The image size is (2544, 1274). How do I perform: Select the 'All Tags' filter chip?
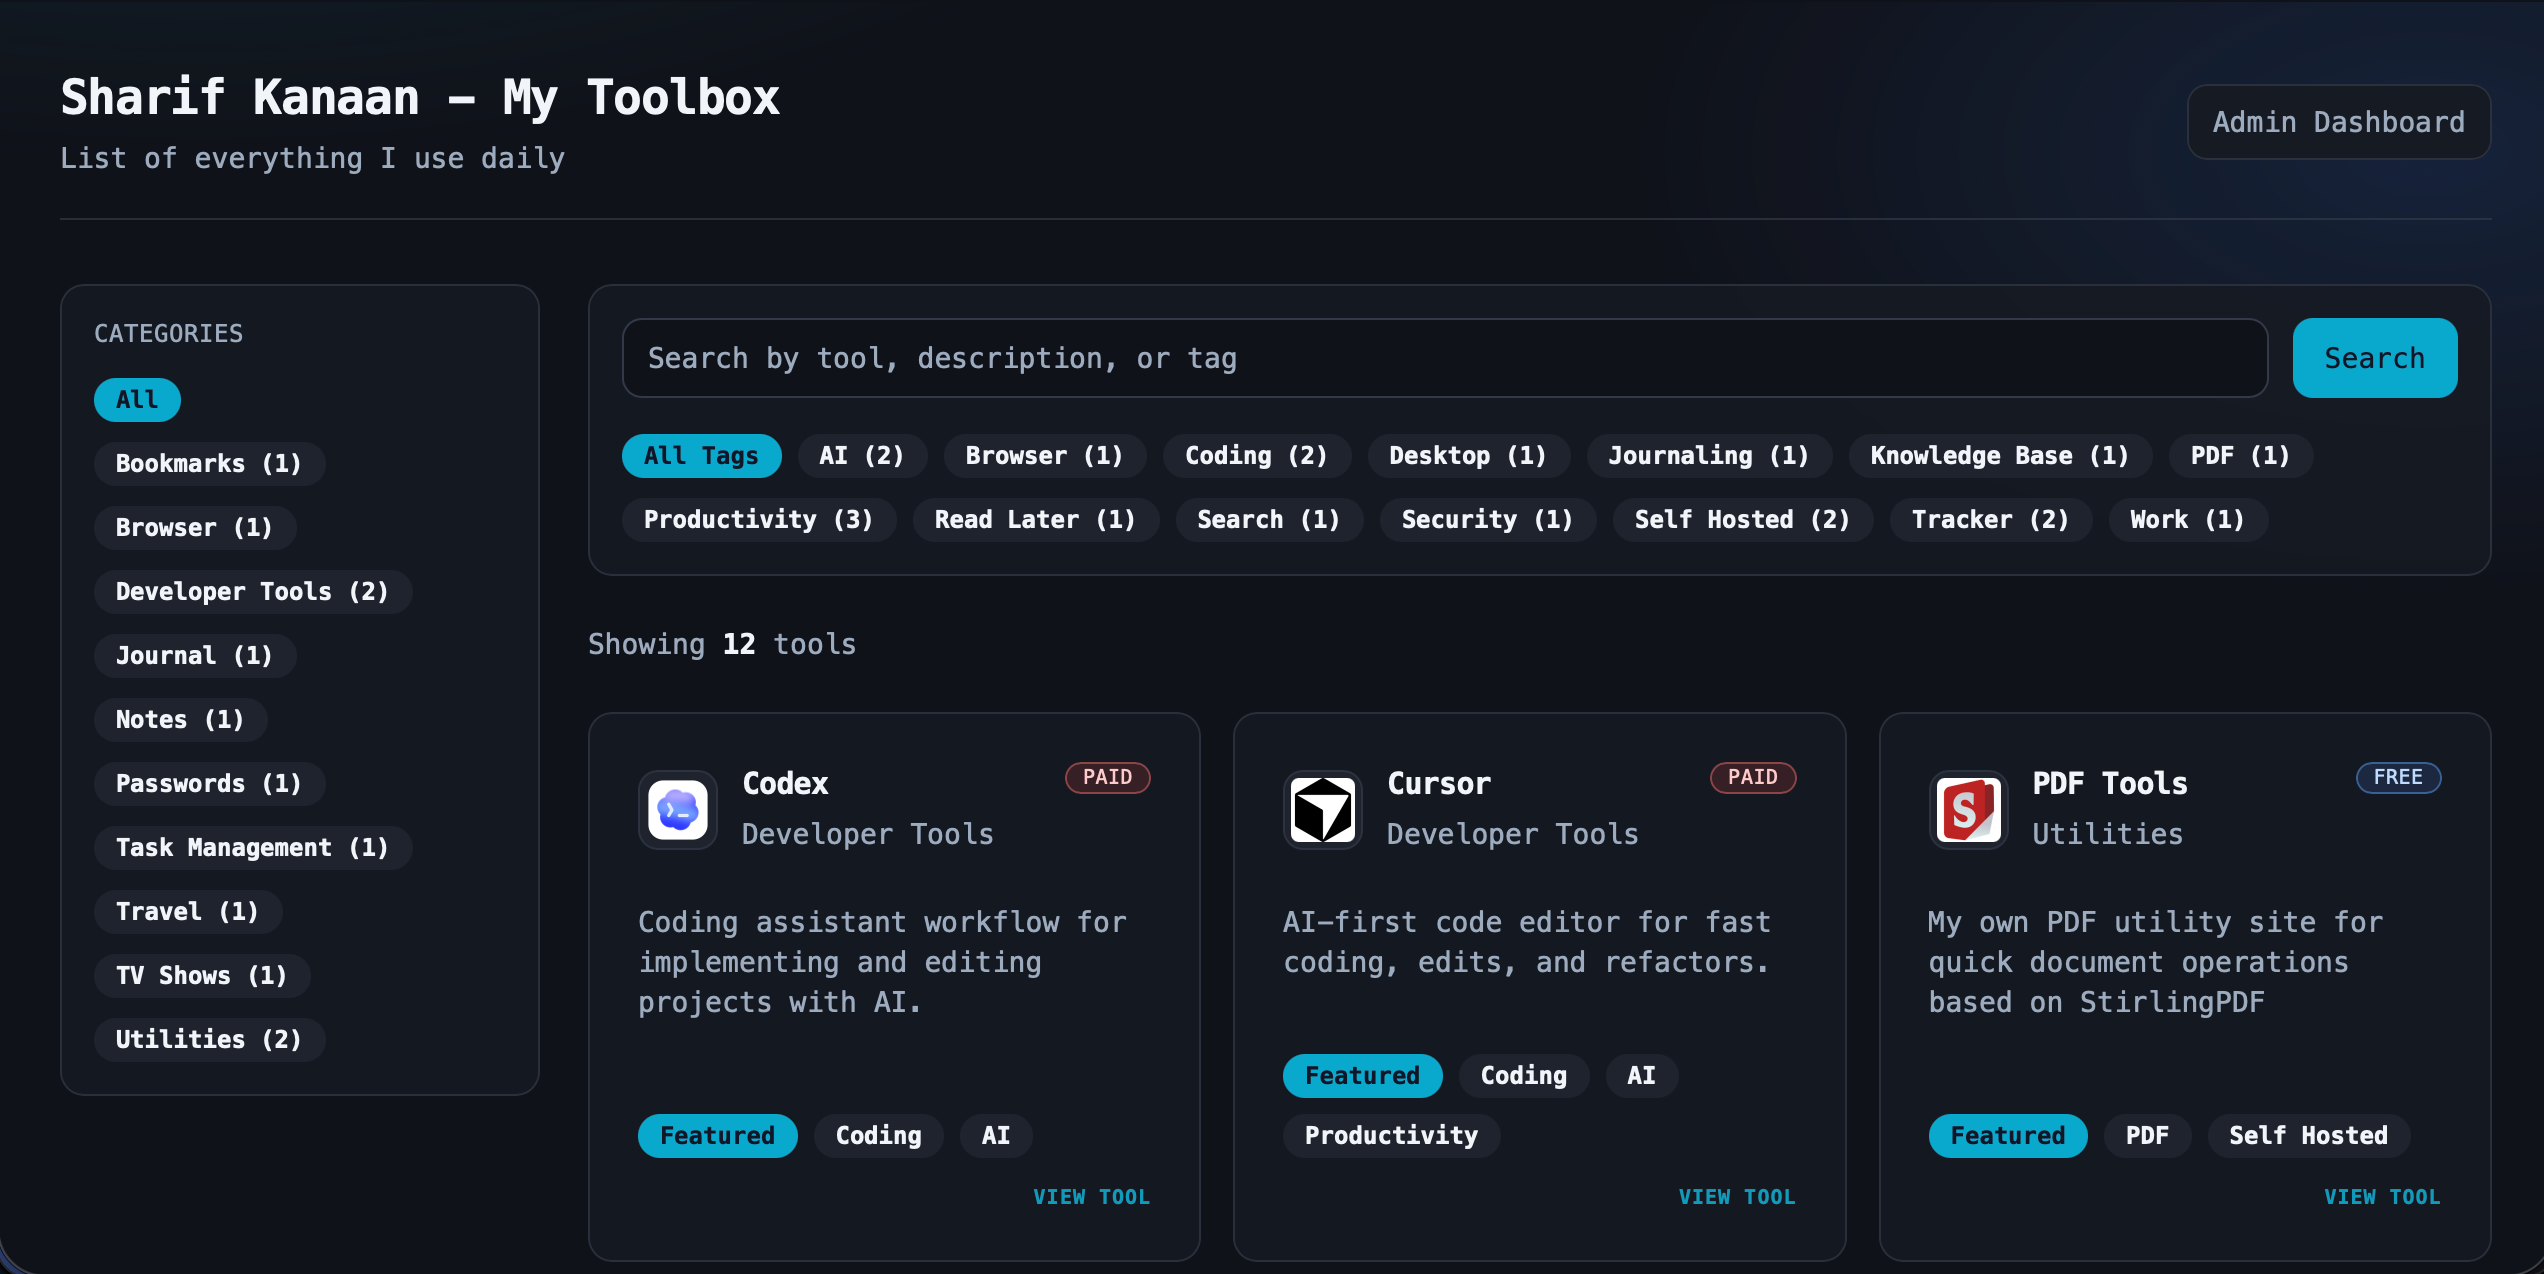(701, 455)
